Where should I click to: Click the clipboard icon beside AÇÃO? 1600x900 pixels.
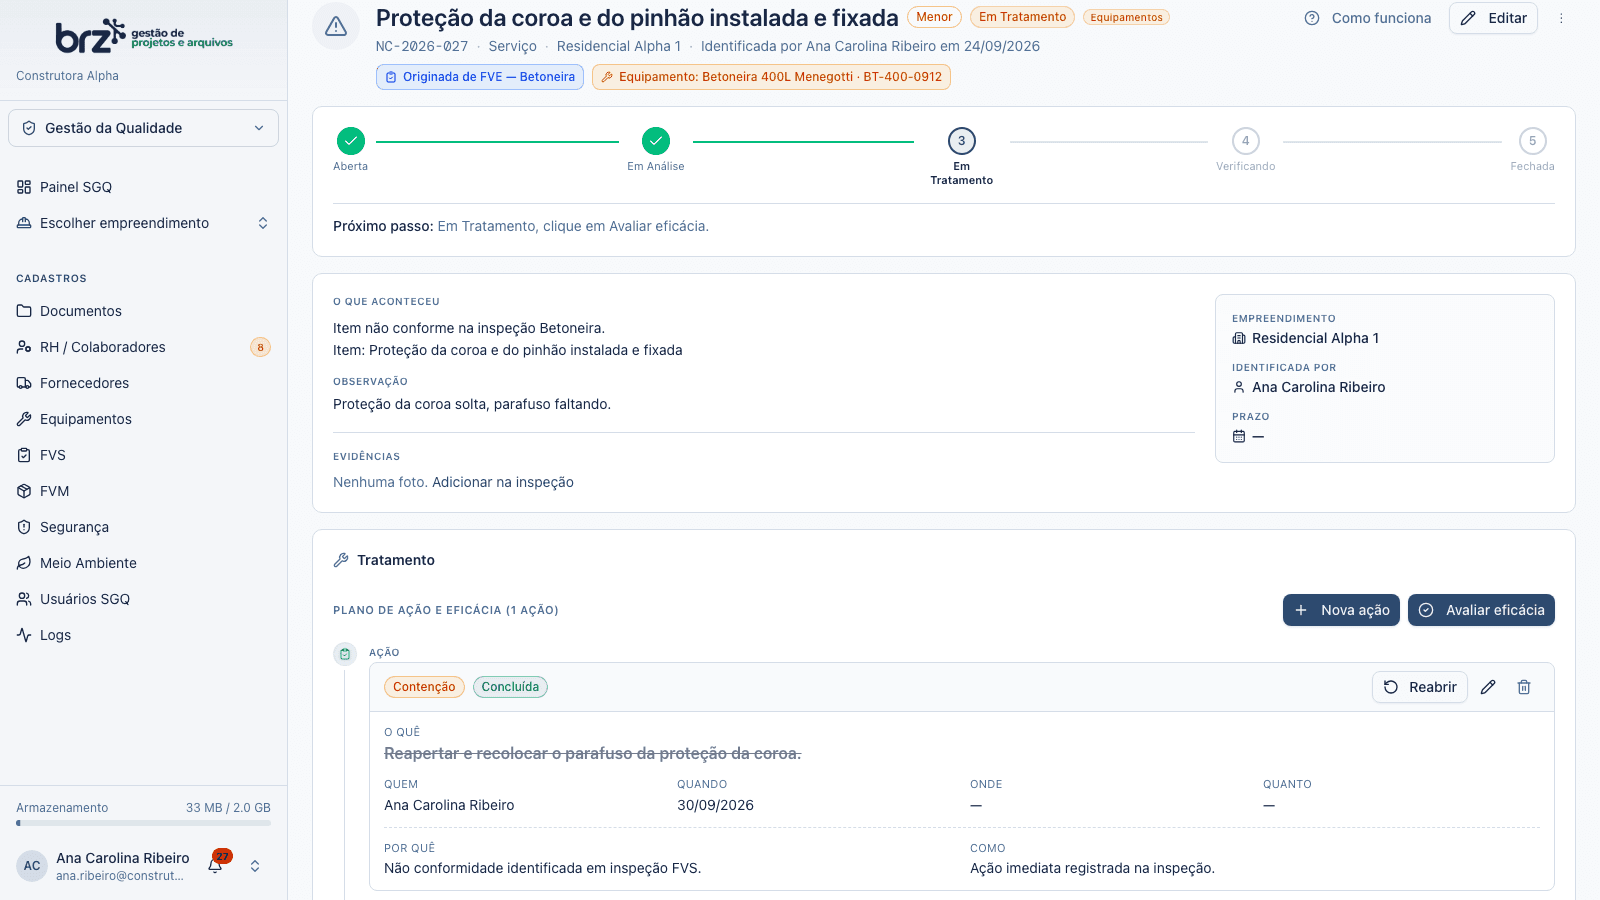tap(345, 654)
